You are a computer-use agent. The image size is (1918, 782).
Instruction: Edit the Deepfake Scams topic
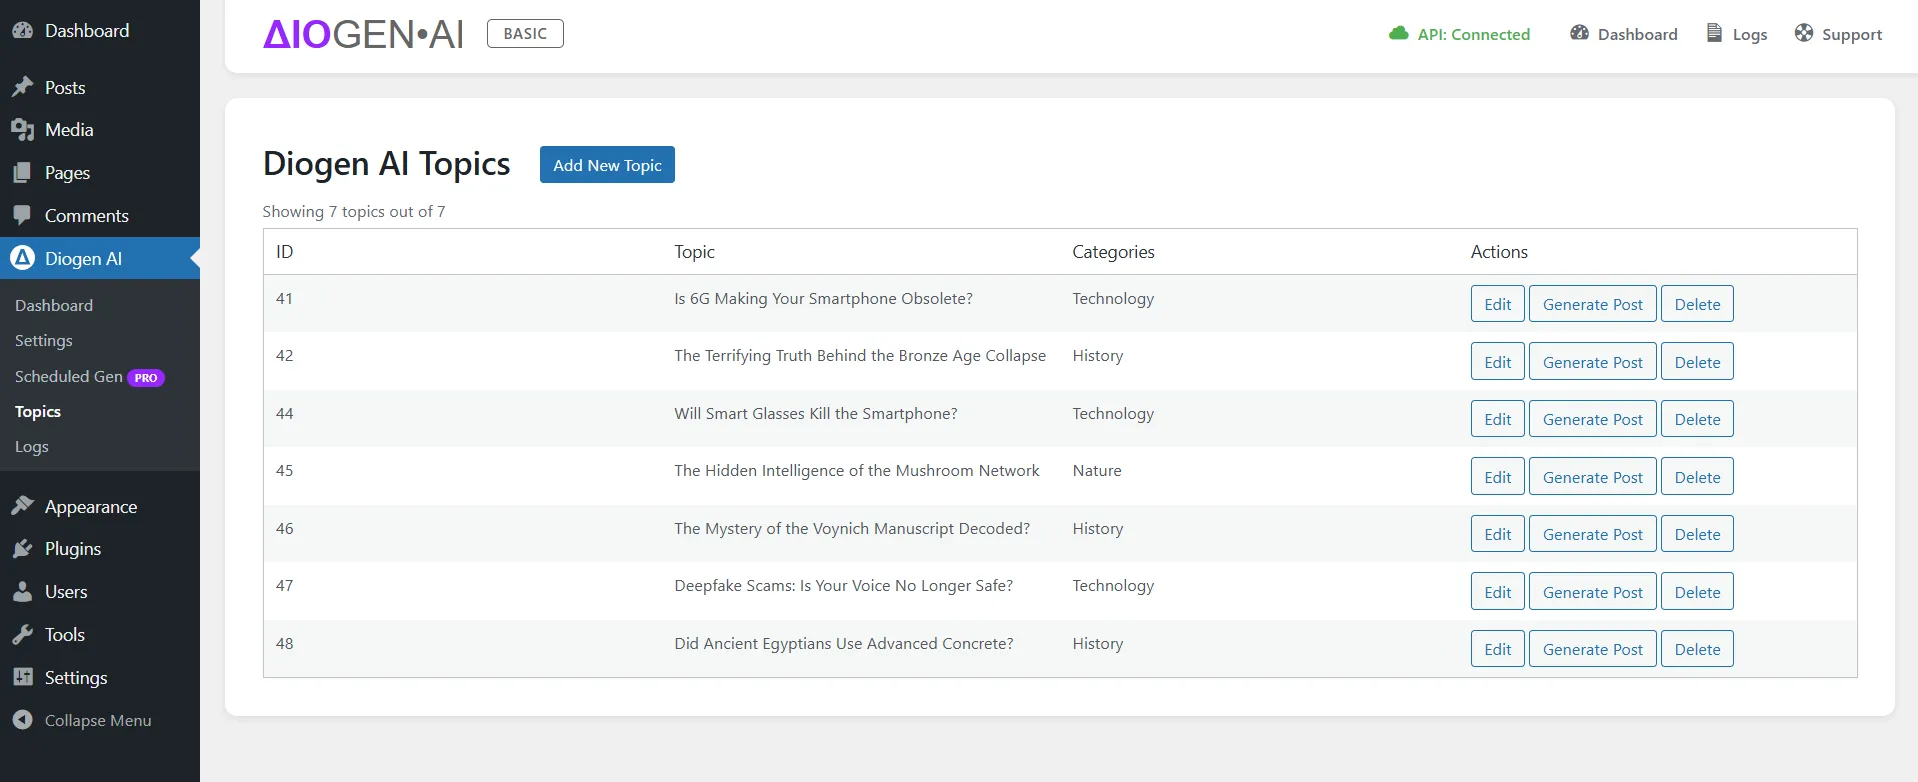[x=1497, y=592]
